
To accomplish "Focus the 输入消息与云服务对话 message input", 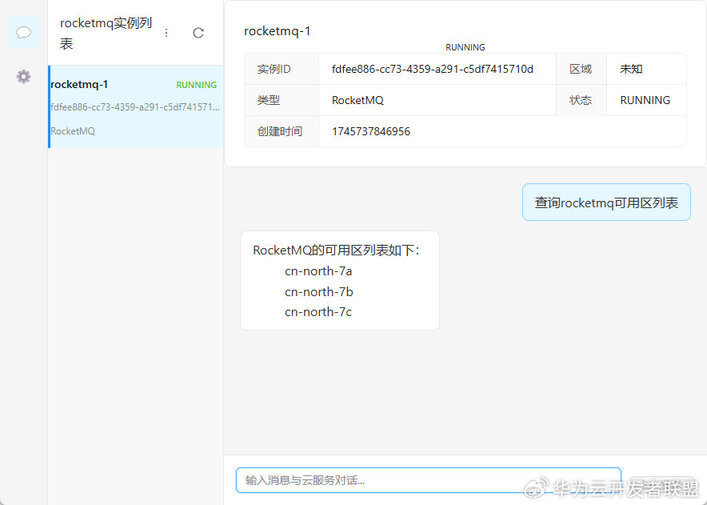I will click(x=428, y=480).
